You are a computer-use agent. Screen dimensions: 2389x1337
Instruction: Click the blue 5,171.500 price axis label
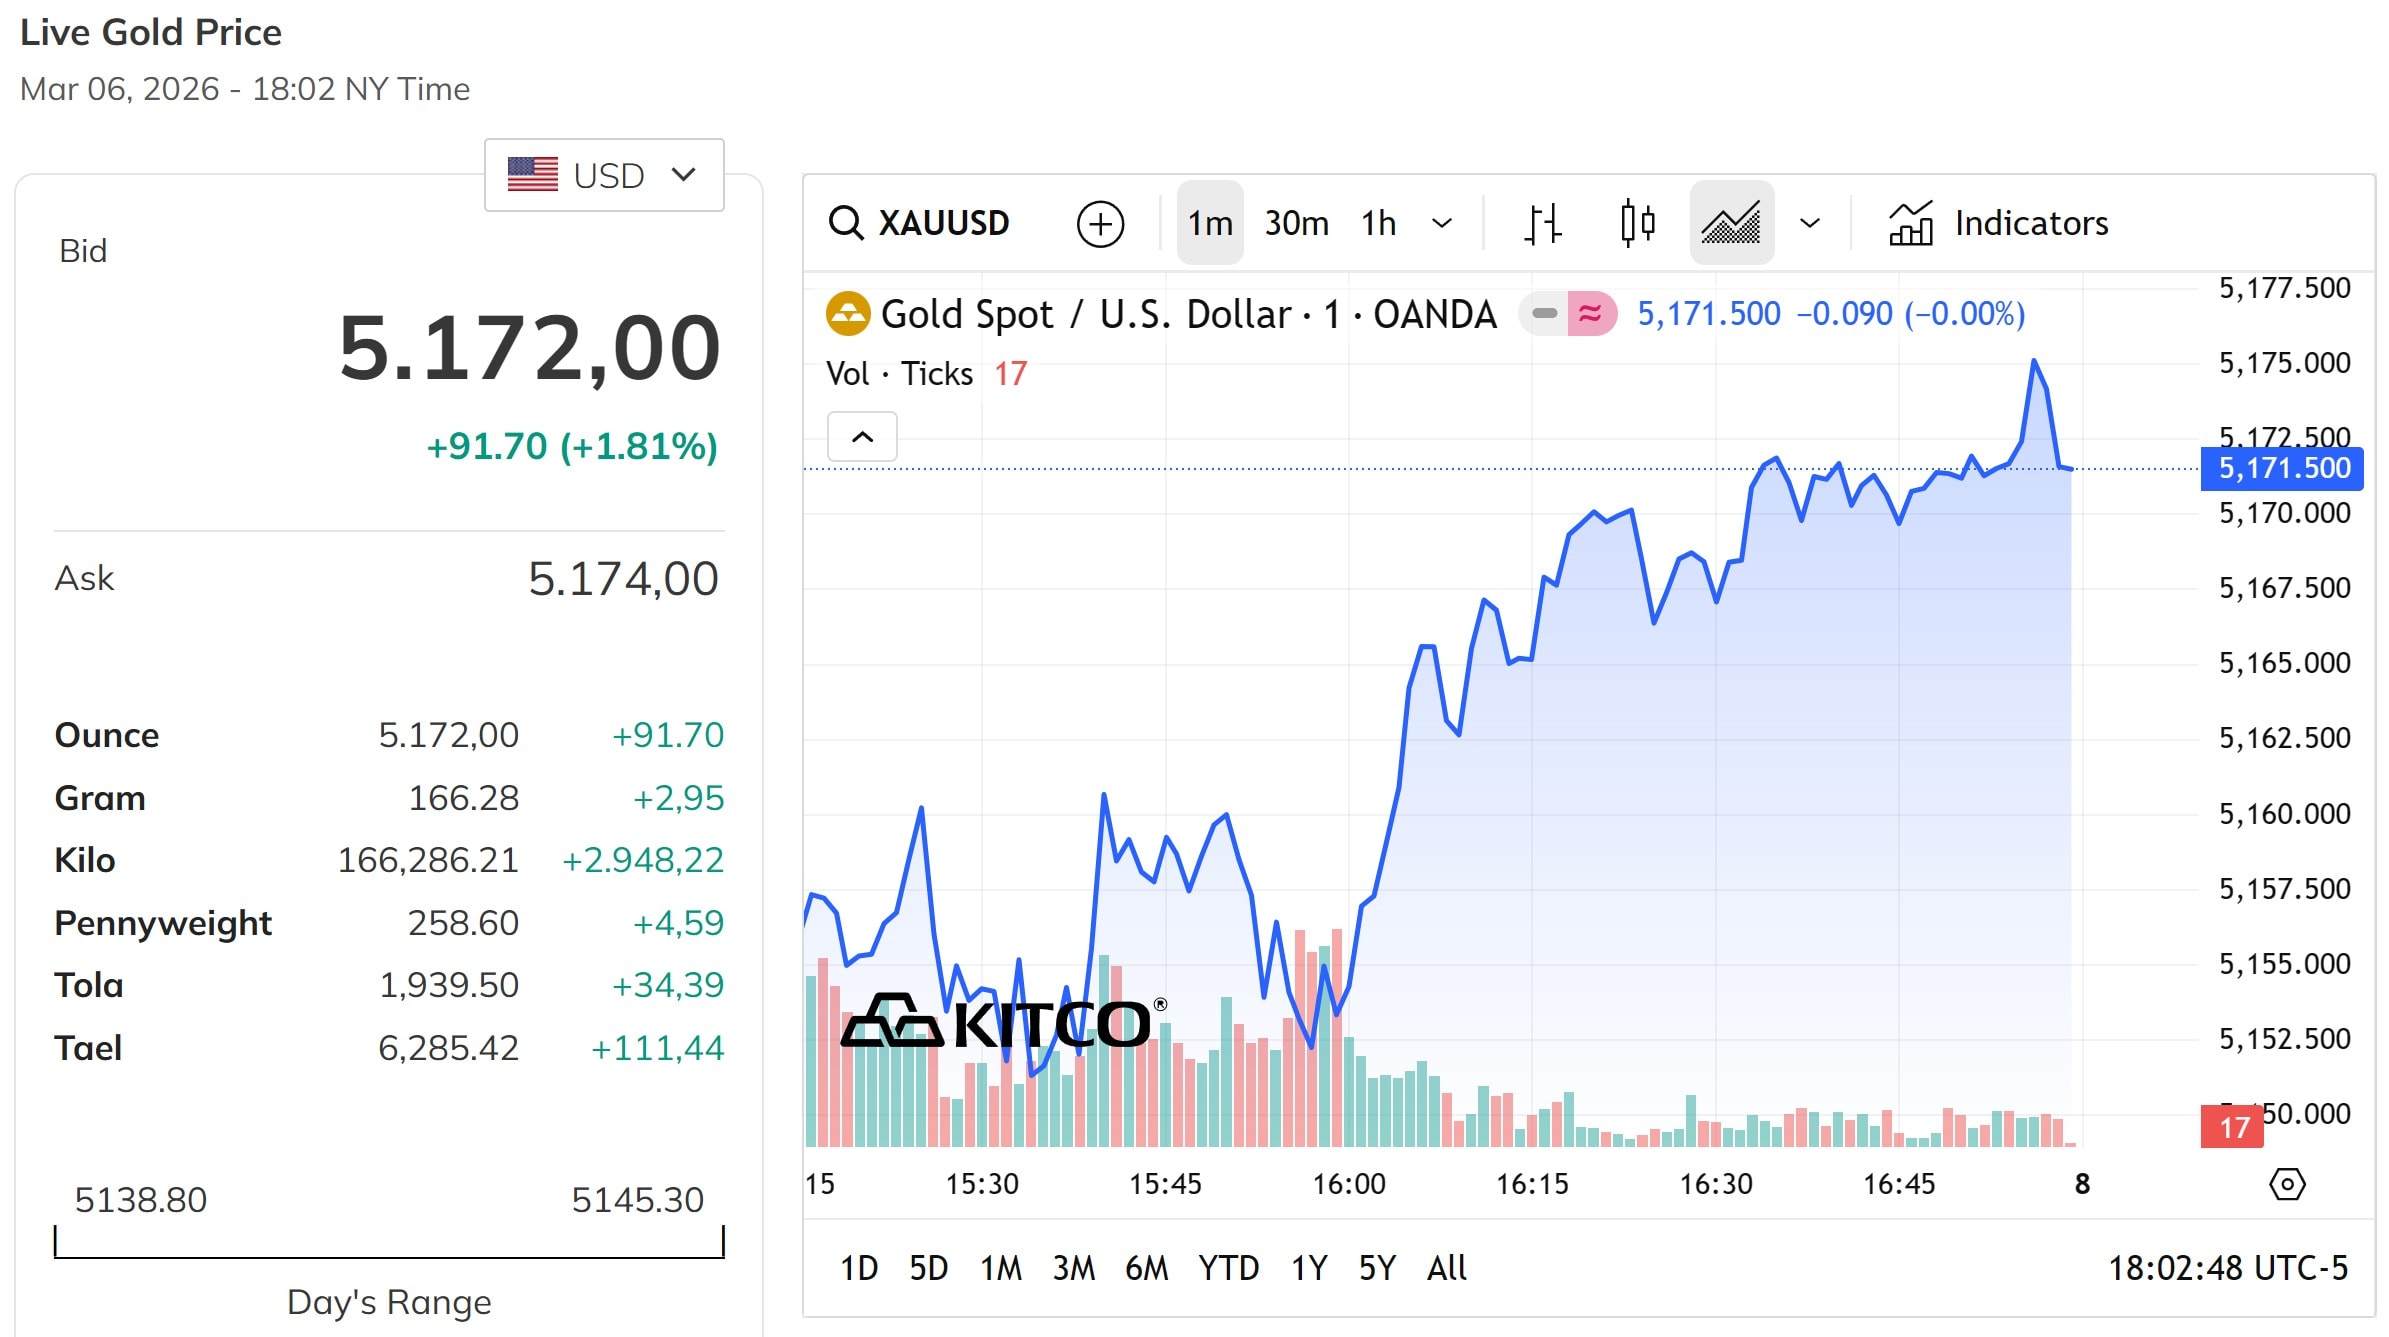click(x=2280, y=468)
